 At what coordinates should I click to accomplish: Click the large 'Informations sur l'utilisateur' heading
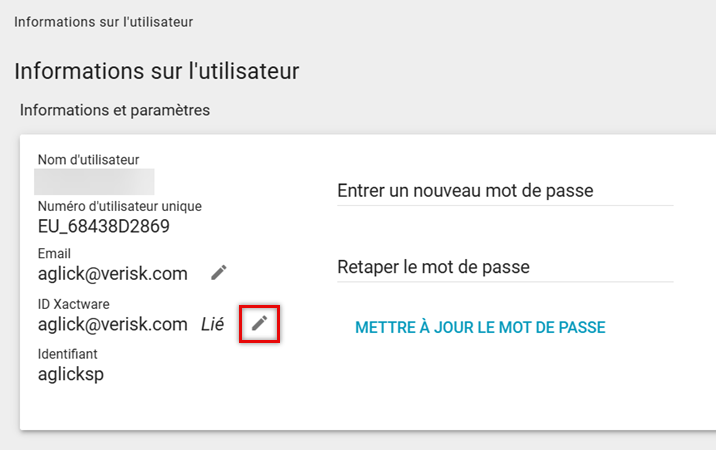click(157, 71)
